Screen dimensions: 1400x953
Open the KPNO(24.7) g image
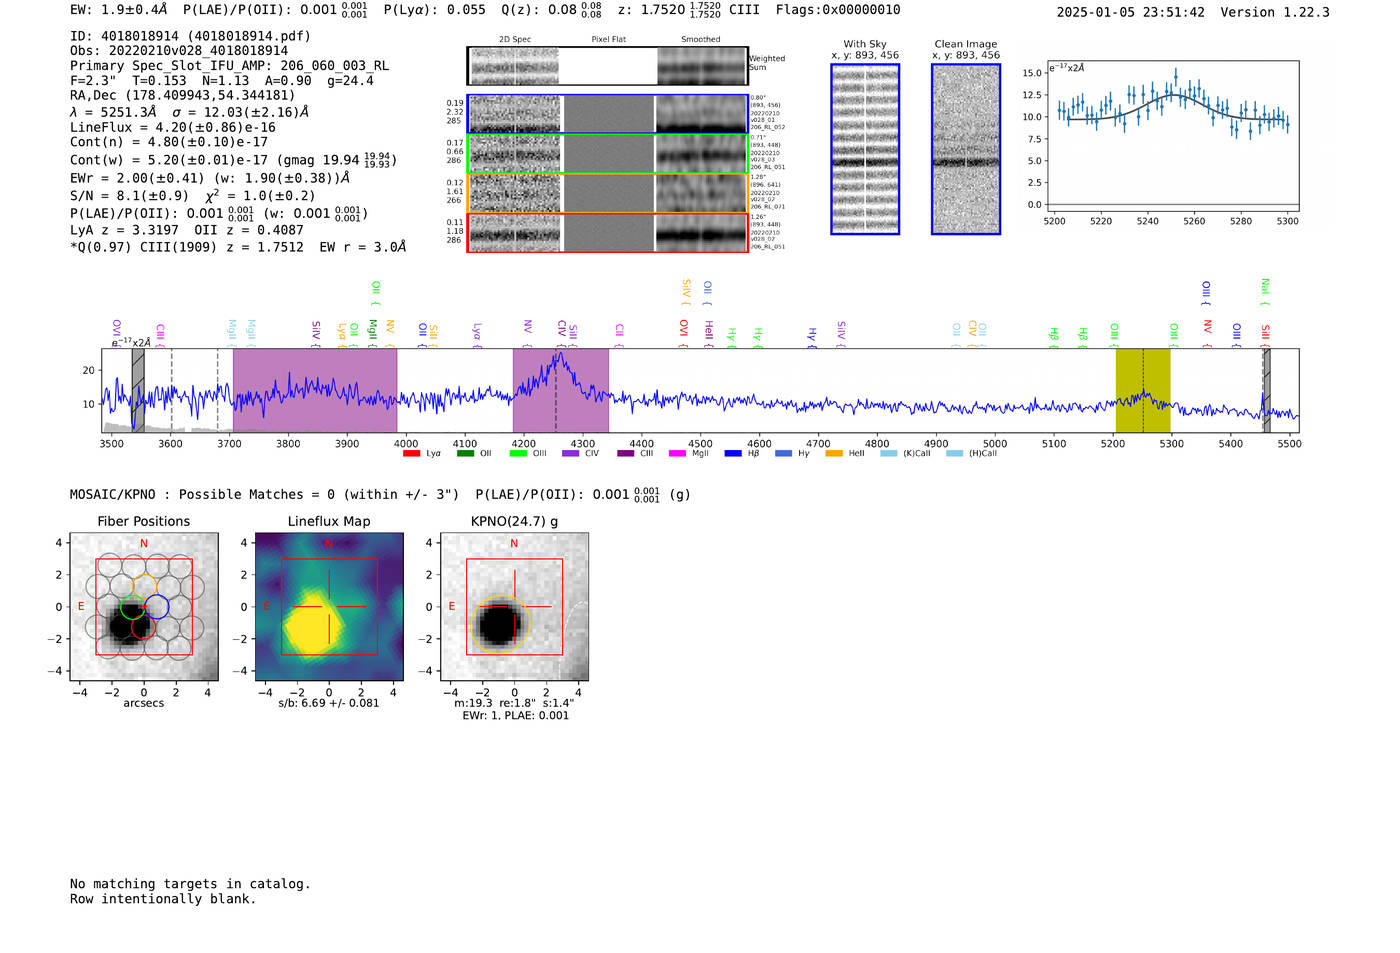514,607
